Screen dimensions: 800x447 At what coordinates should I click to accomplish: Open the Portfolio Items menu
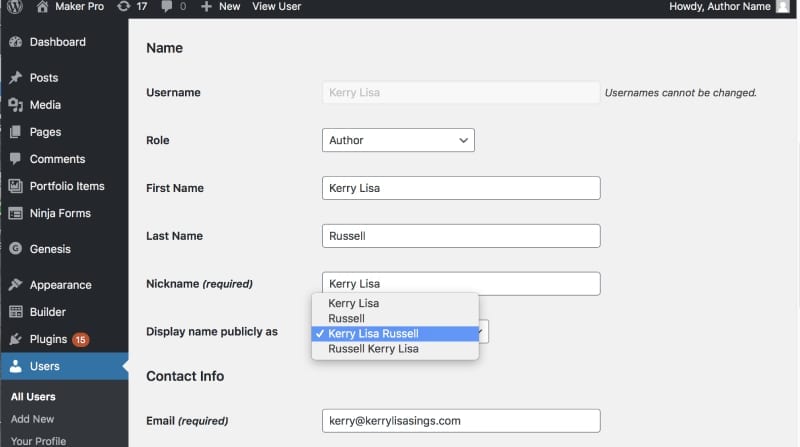pos(66,186)
